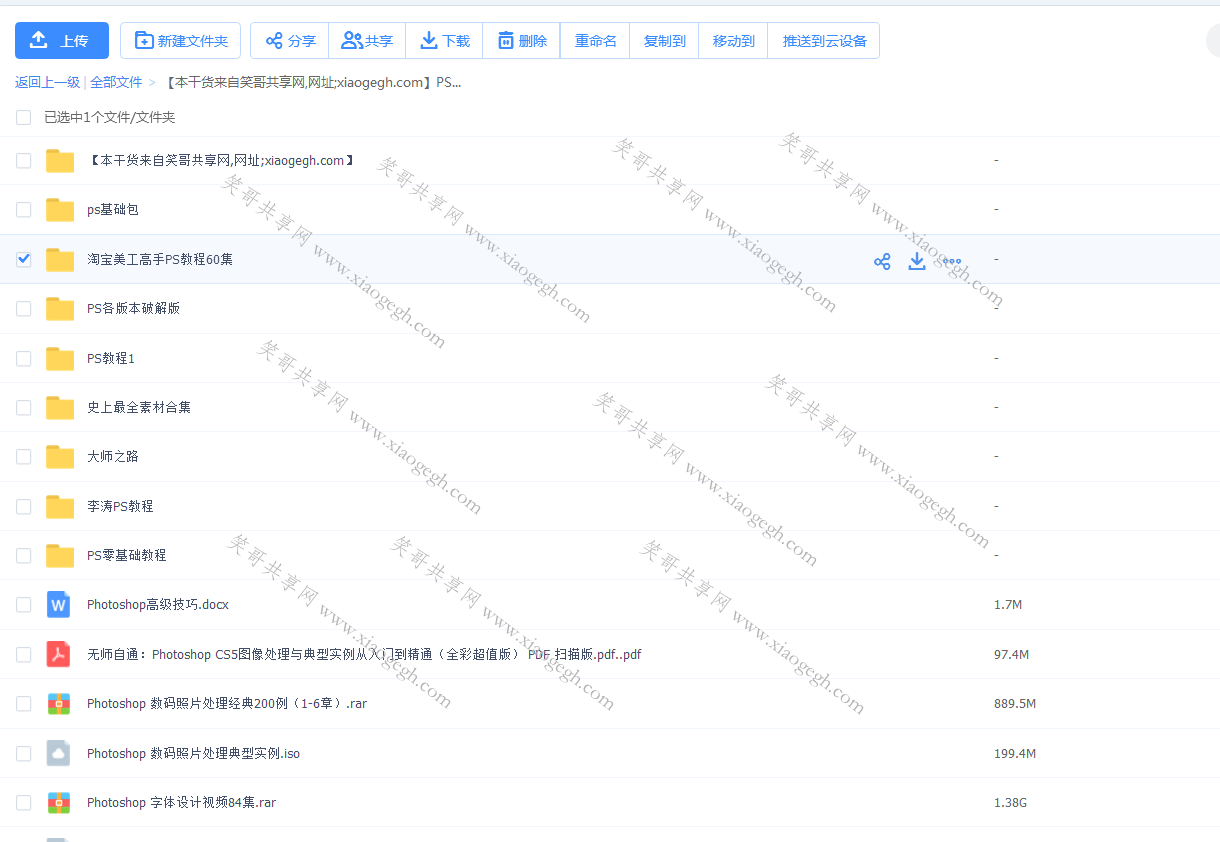Click download icon on 淘宝美工高手PS教程60集 row
1220x842 pixels.
(x=916, y=261)
